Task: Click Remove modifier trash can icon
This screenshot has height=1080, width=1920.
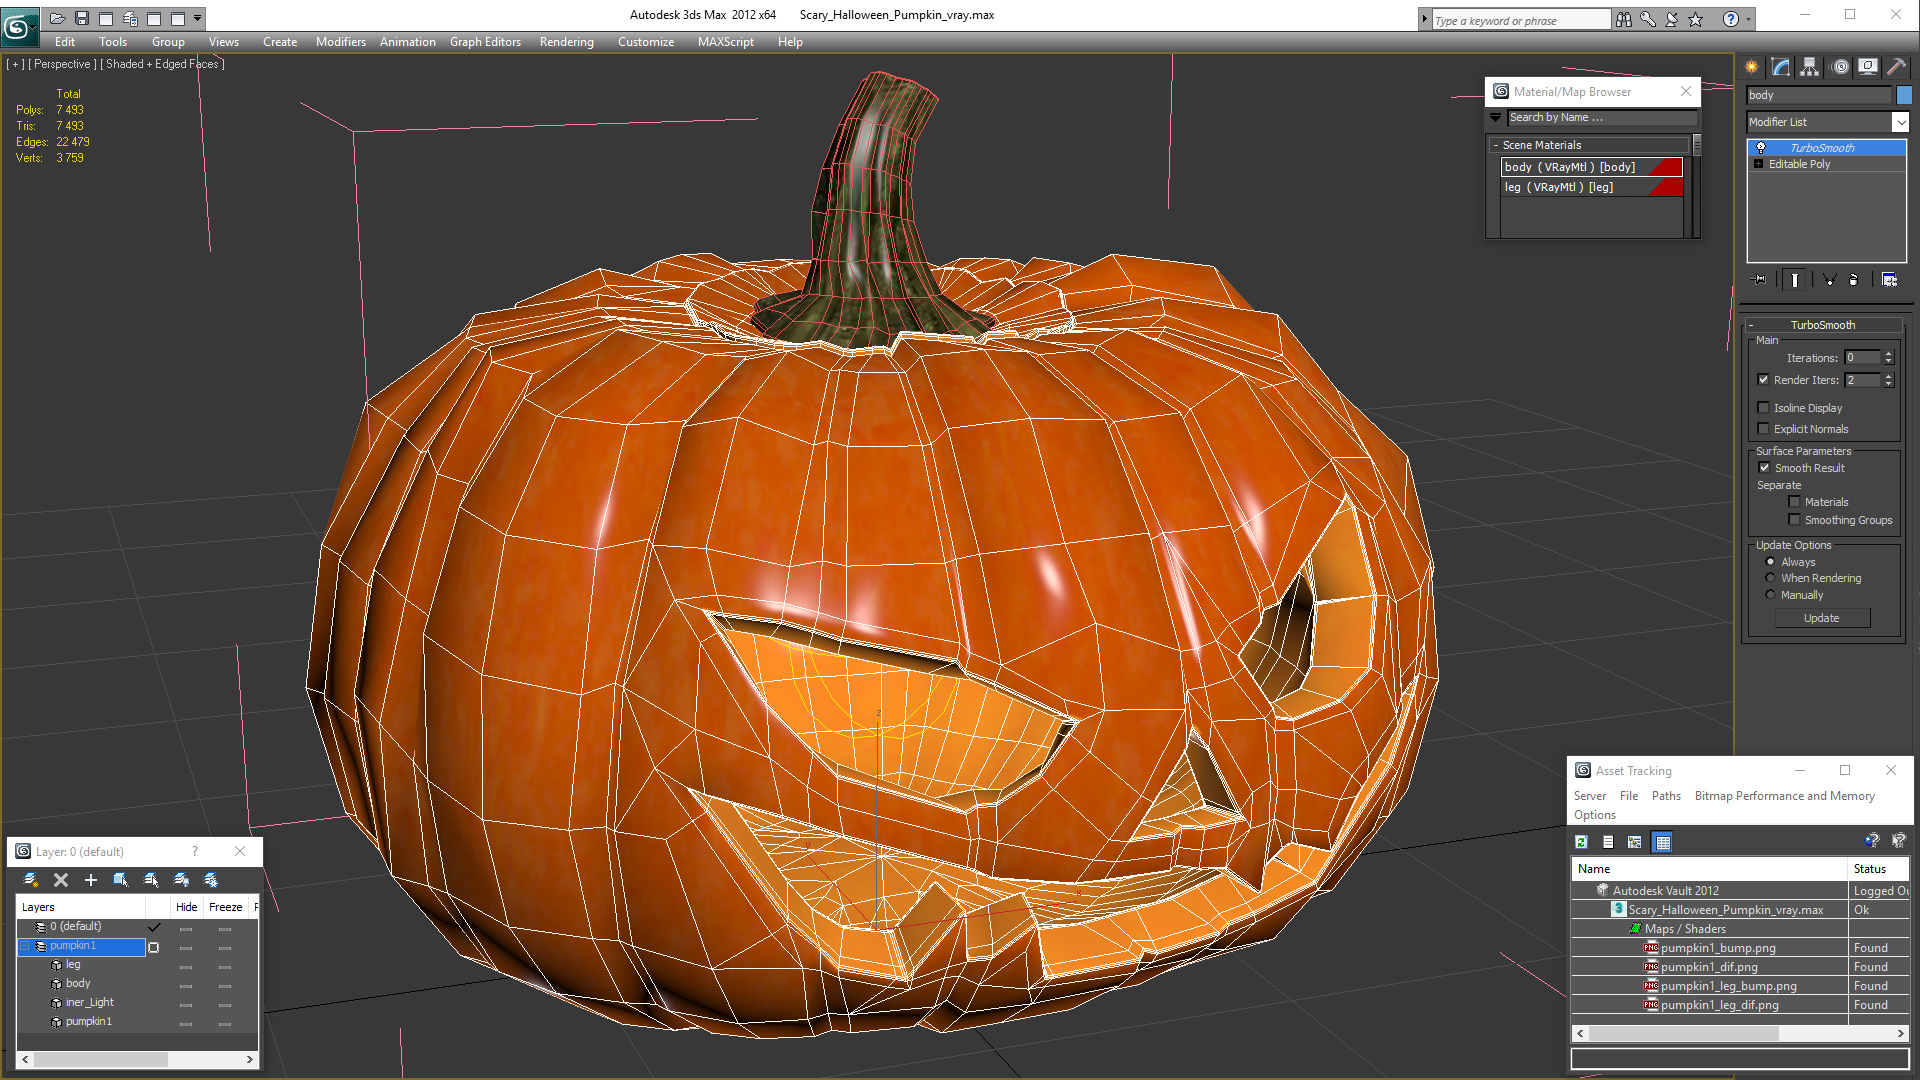Action: pos(1853,280)
